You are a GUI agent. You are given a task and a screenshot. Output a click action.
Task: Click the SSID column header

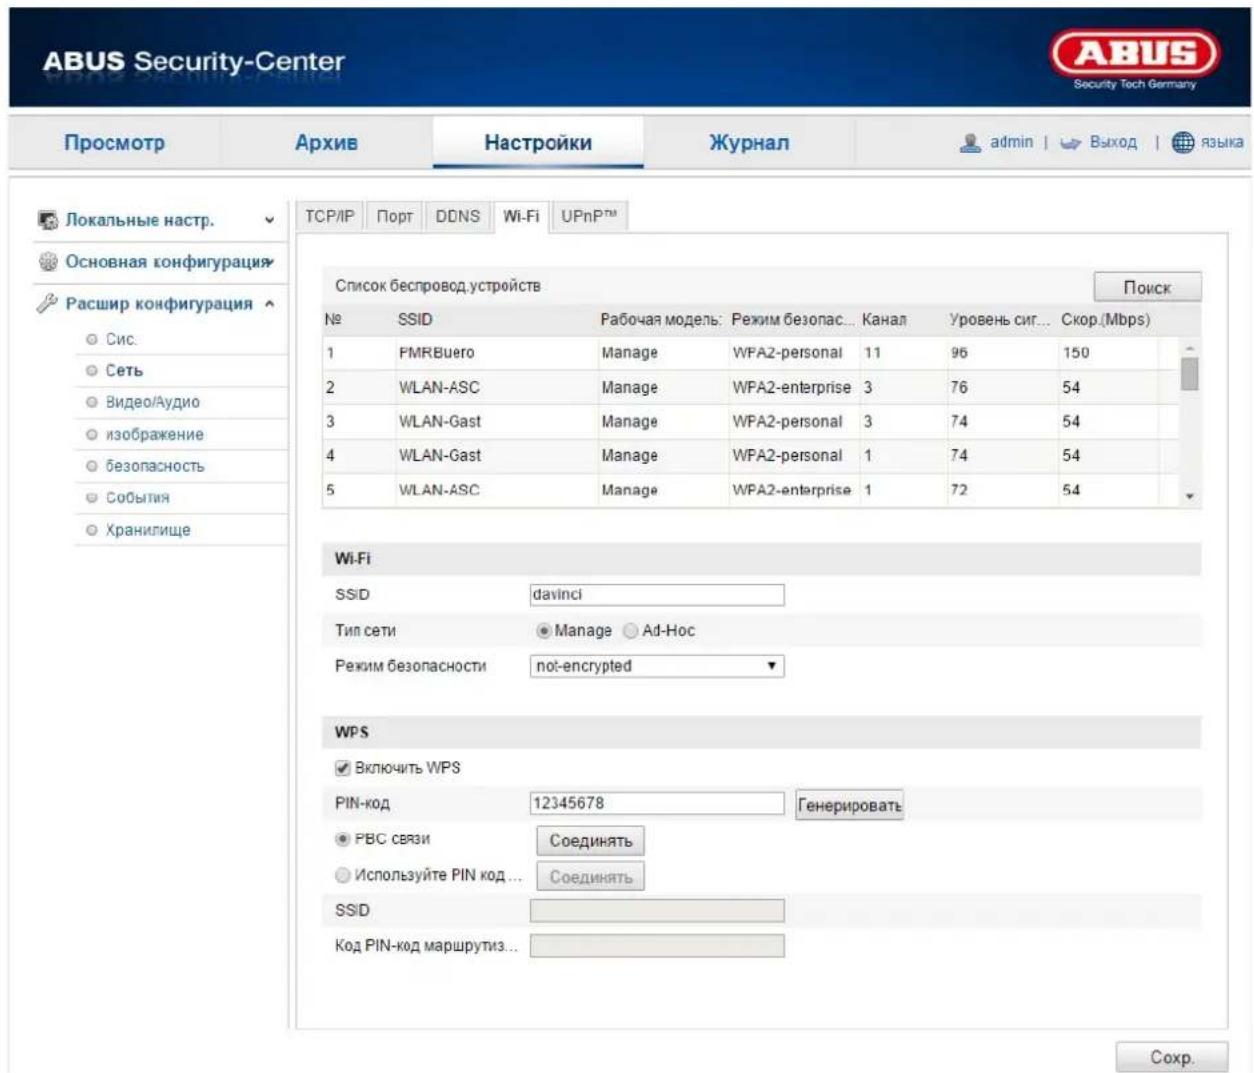415,320
